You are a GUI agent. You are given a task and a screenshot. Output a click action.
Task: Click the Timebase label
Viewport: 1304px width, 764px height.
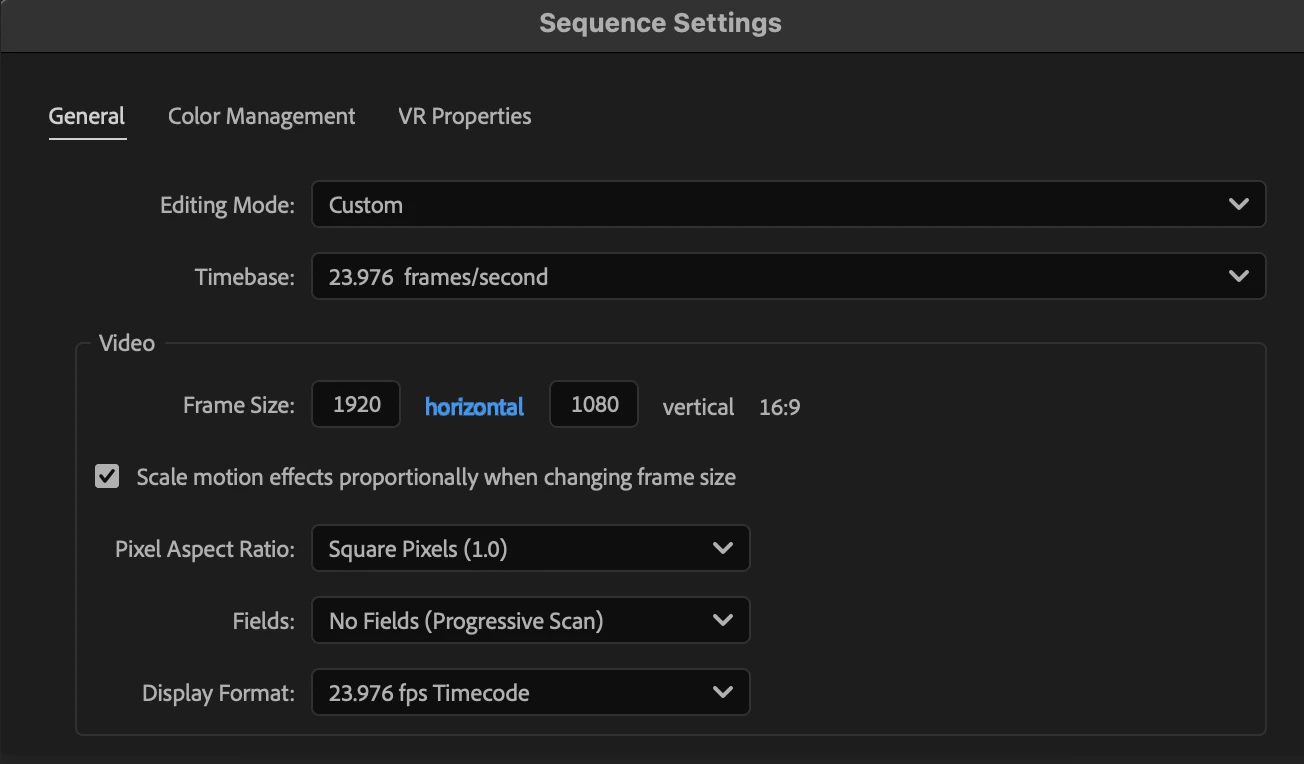tap(244, 277)
